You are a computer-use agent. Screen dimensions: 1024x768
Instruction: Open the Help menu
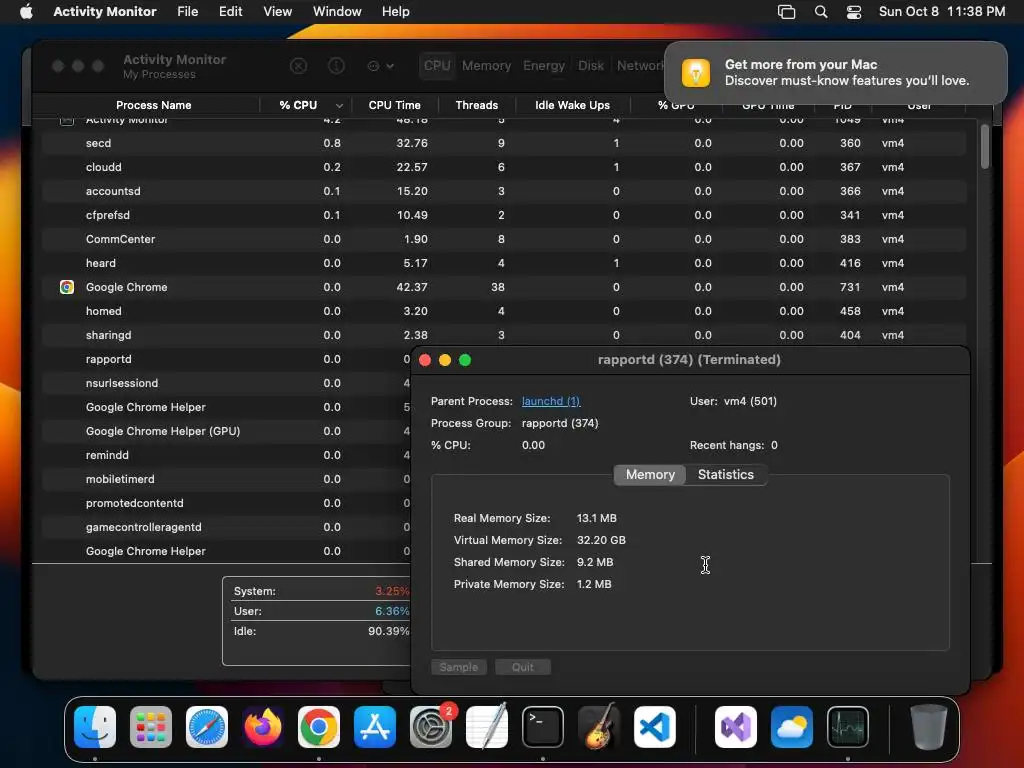(396, 12)
